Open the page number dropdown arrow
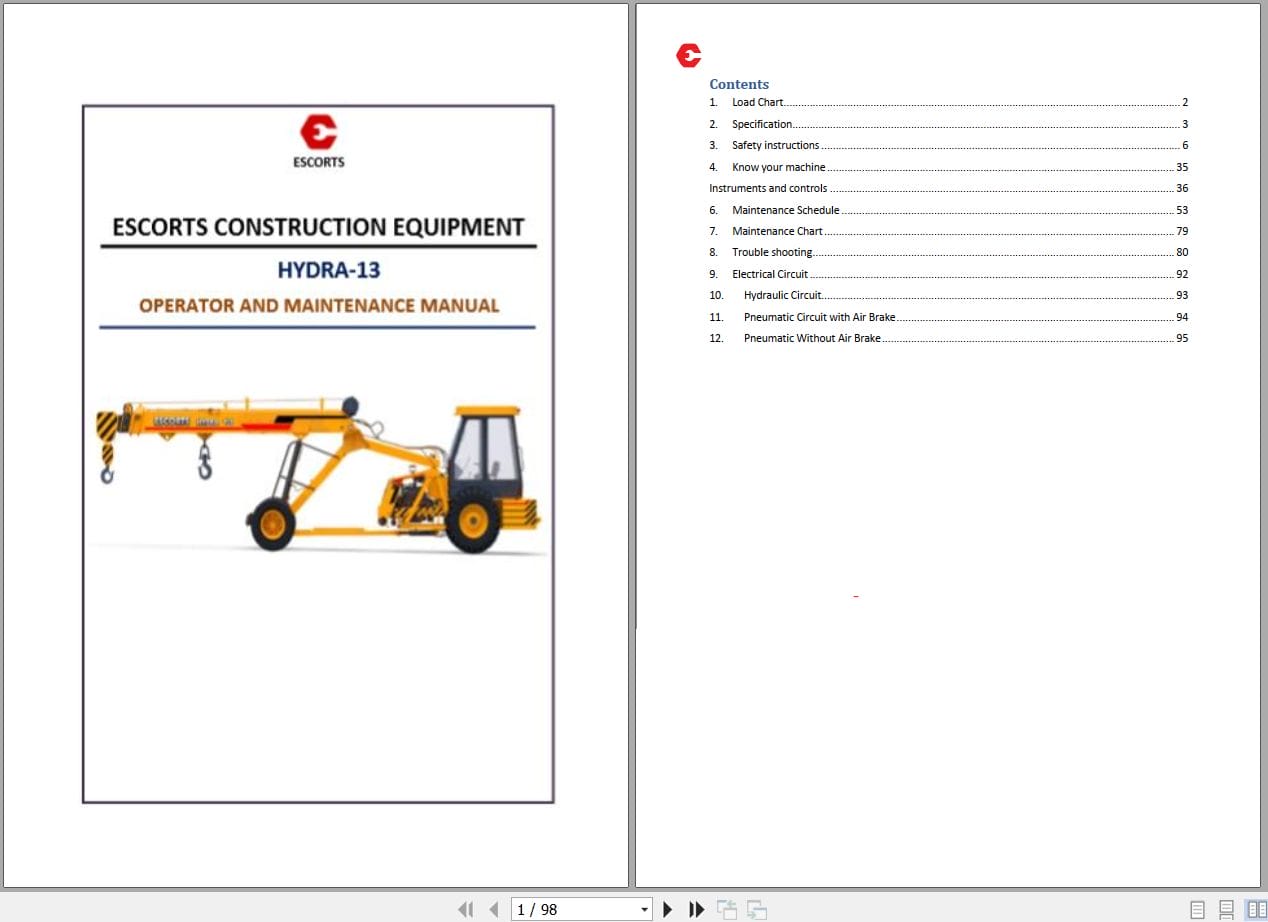The height and width of the screenshot is (922, 1268). (x=644, y=909)
